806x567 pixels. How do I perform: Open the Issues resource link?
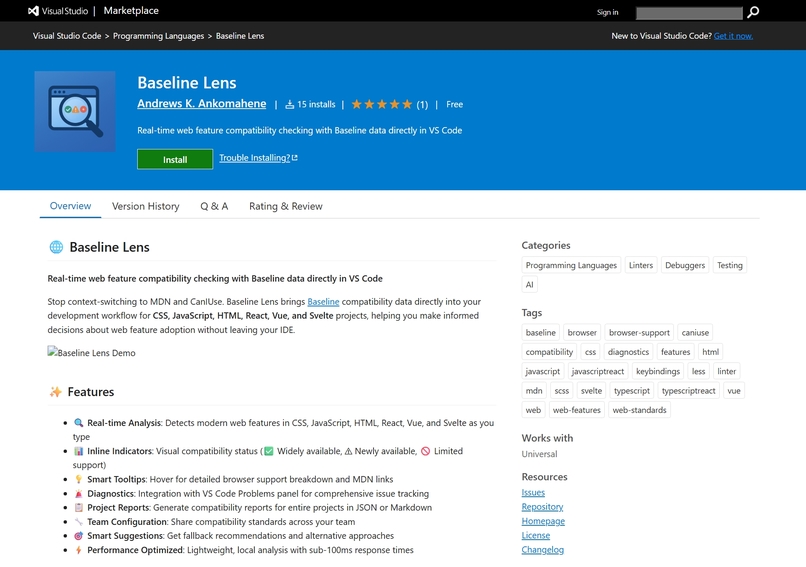pos(533,492)
